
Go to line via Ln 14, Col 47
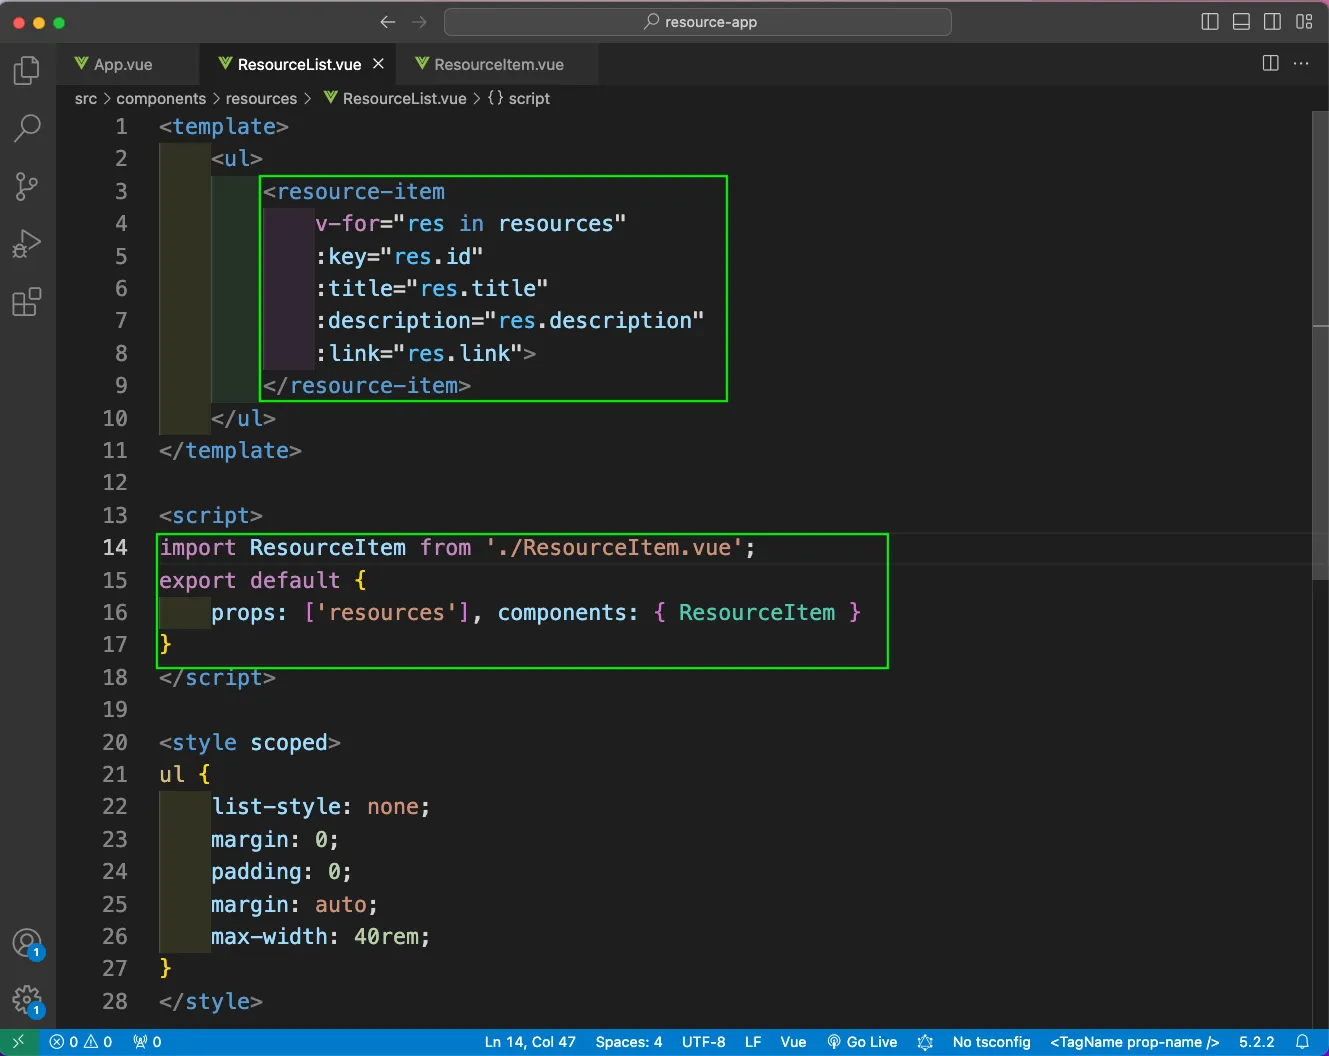pyautogui.click(x=530, y=1042)
